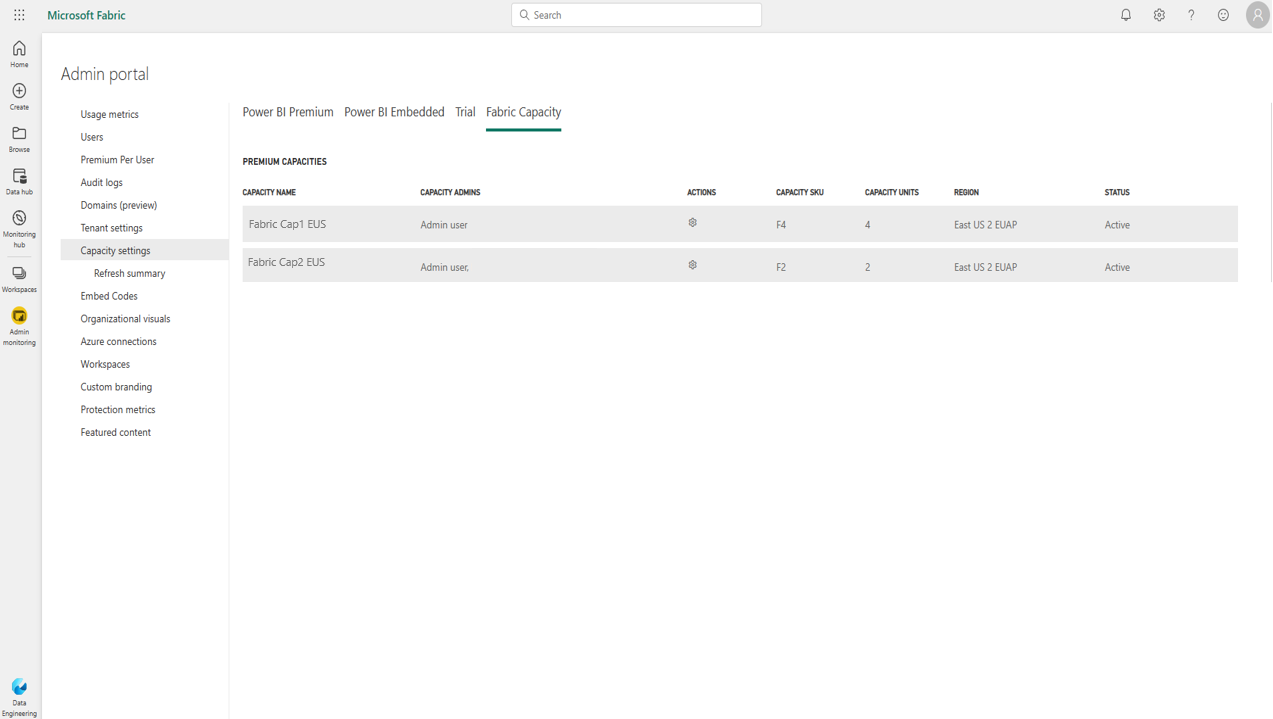Image resolution: width=1273 pixels, height=719 pixels.
Task: Open settings gear for Fabric Cap1 EUS
Action: pyautogui.click(x=692, y=223)
